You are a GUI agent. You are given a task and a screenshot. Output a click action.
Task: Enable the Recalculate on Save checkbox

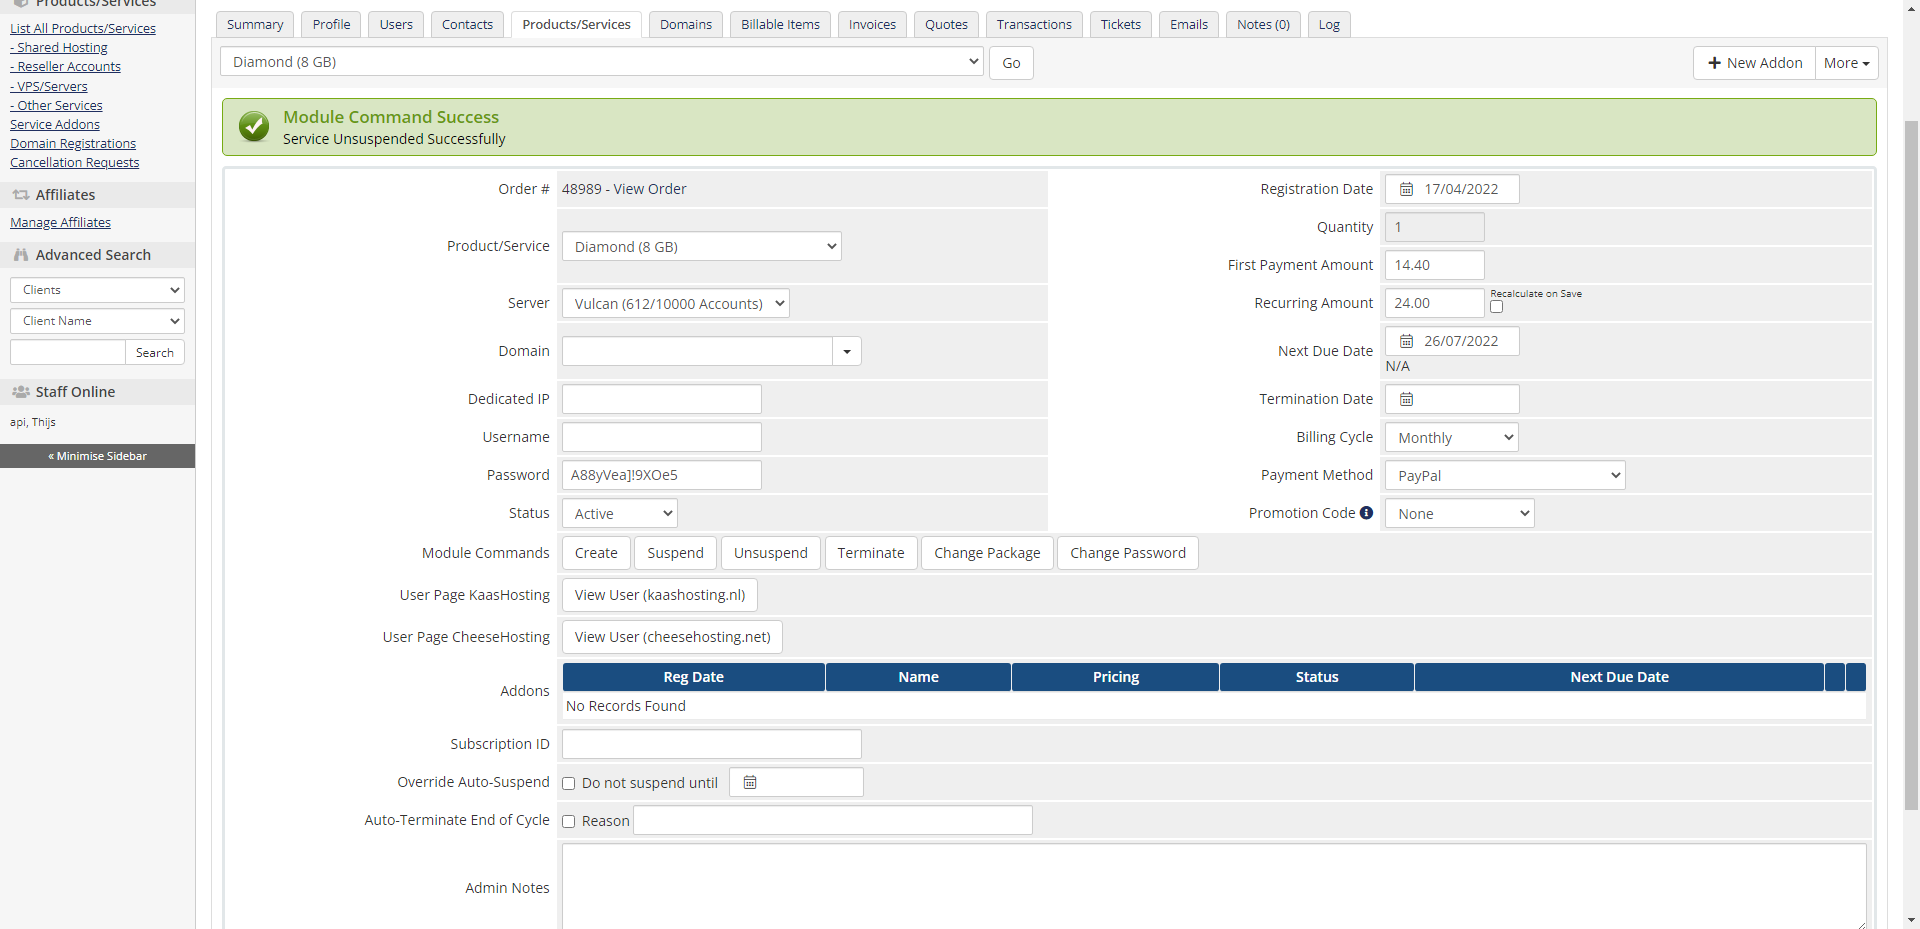coord(1496,307)
